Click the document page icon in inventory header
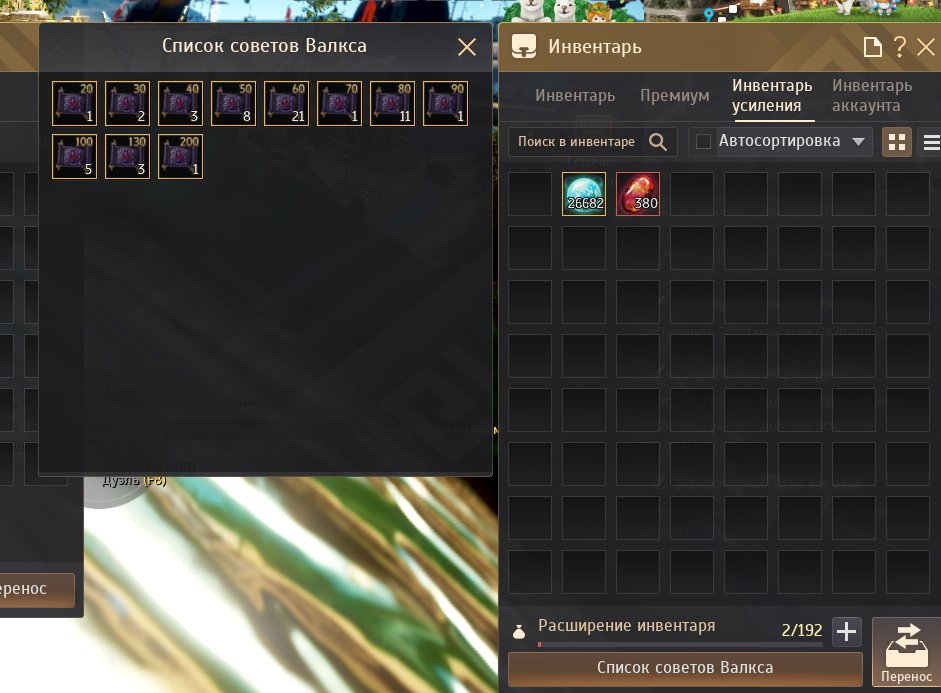Screen dimensions: 941x693 pos(873,47)
